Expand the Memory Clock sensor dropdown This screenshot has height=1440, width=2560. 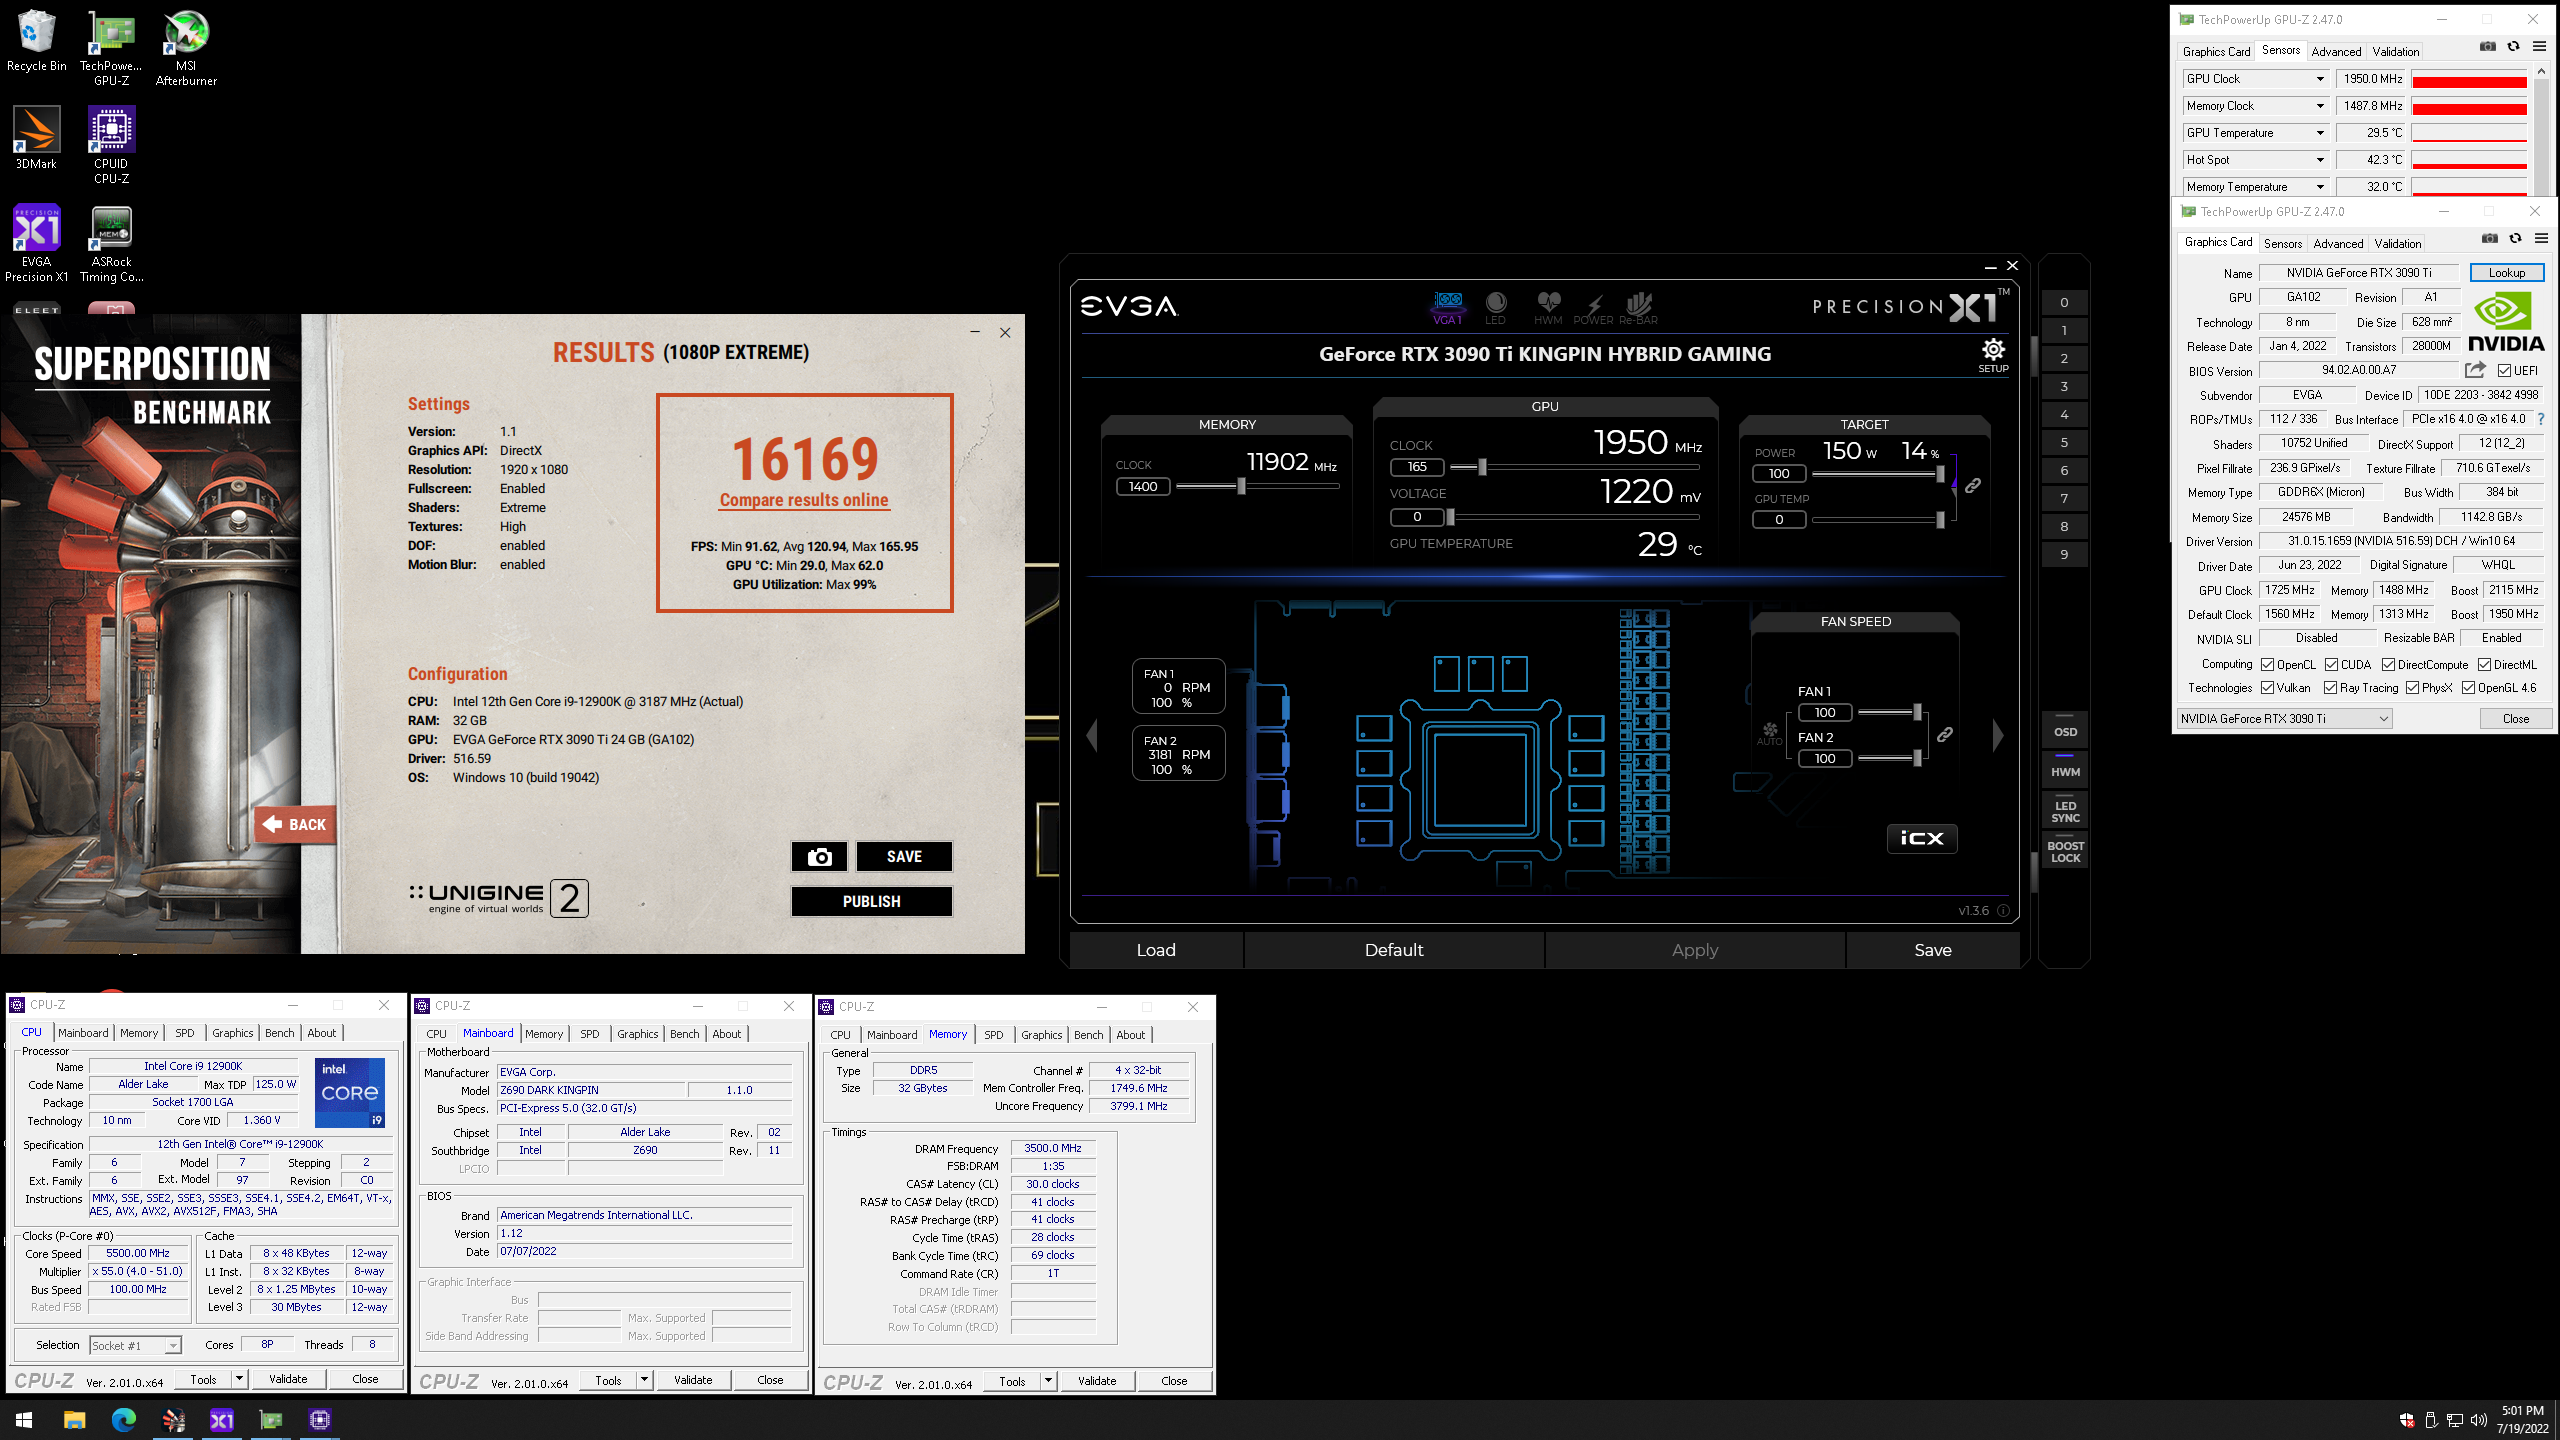click(x=2320, y=106)
